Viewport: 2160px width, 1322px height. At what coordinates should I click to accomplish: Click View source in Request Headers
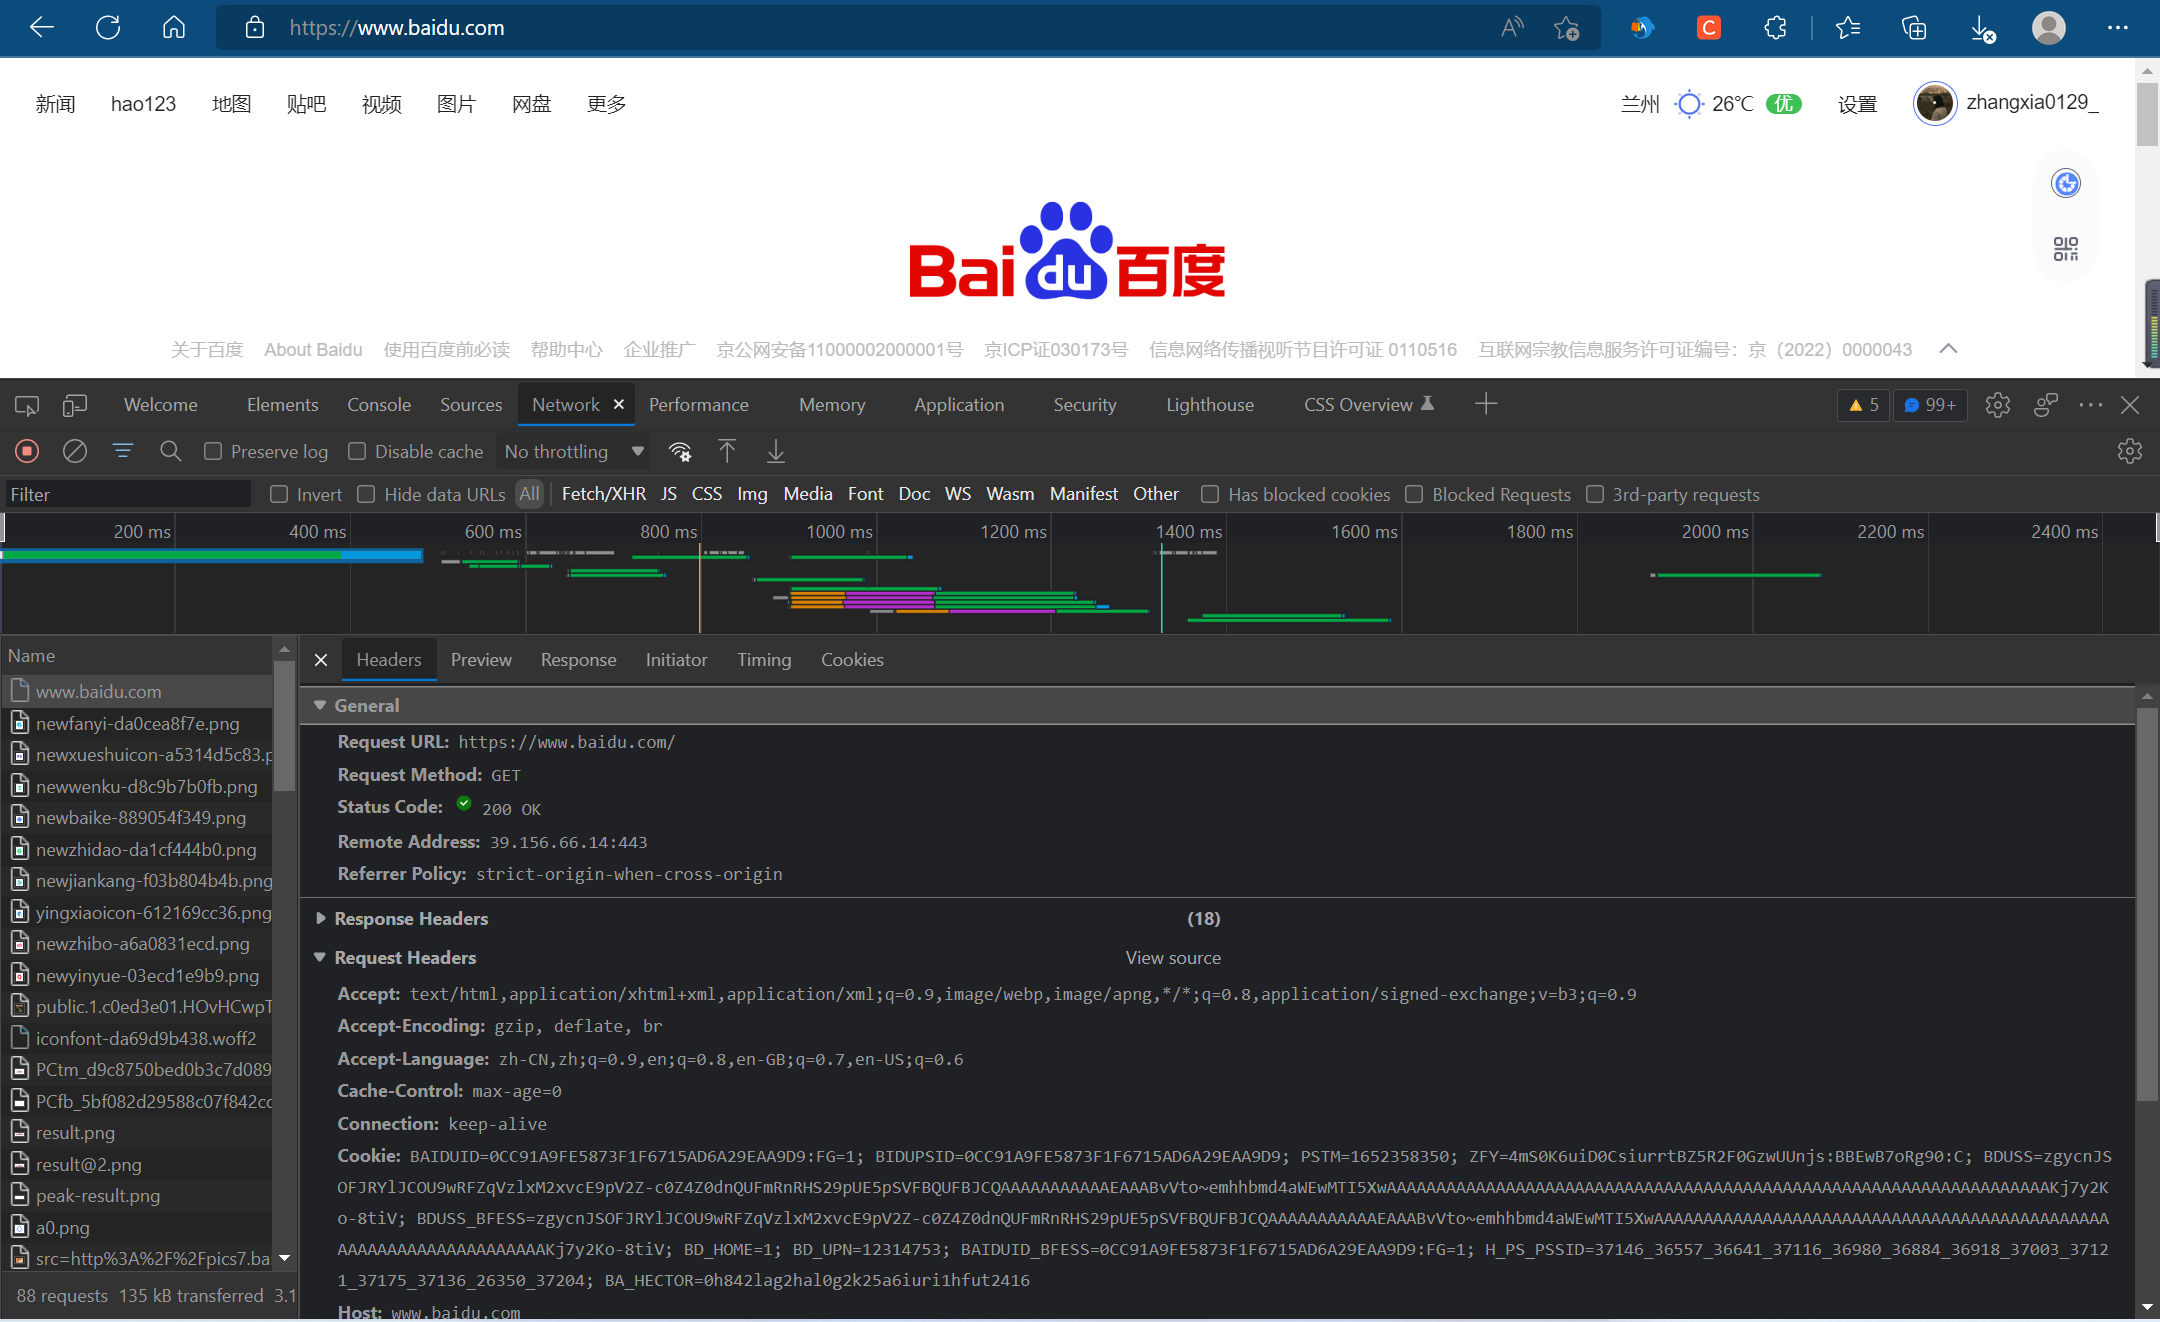(x=1173, y=956)
